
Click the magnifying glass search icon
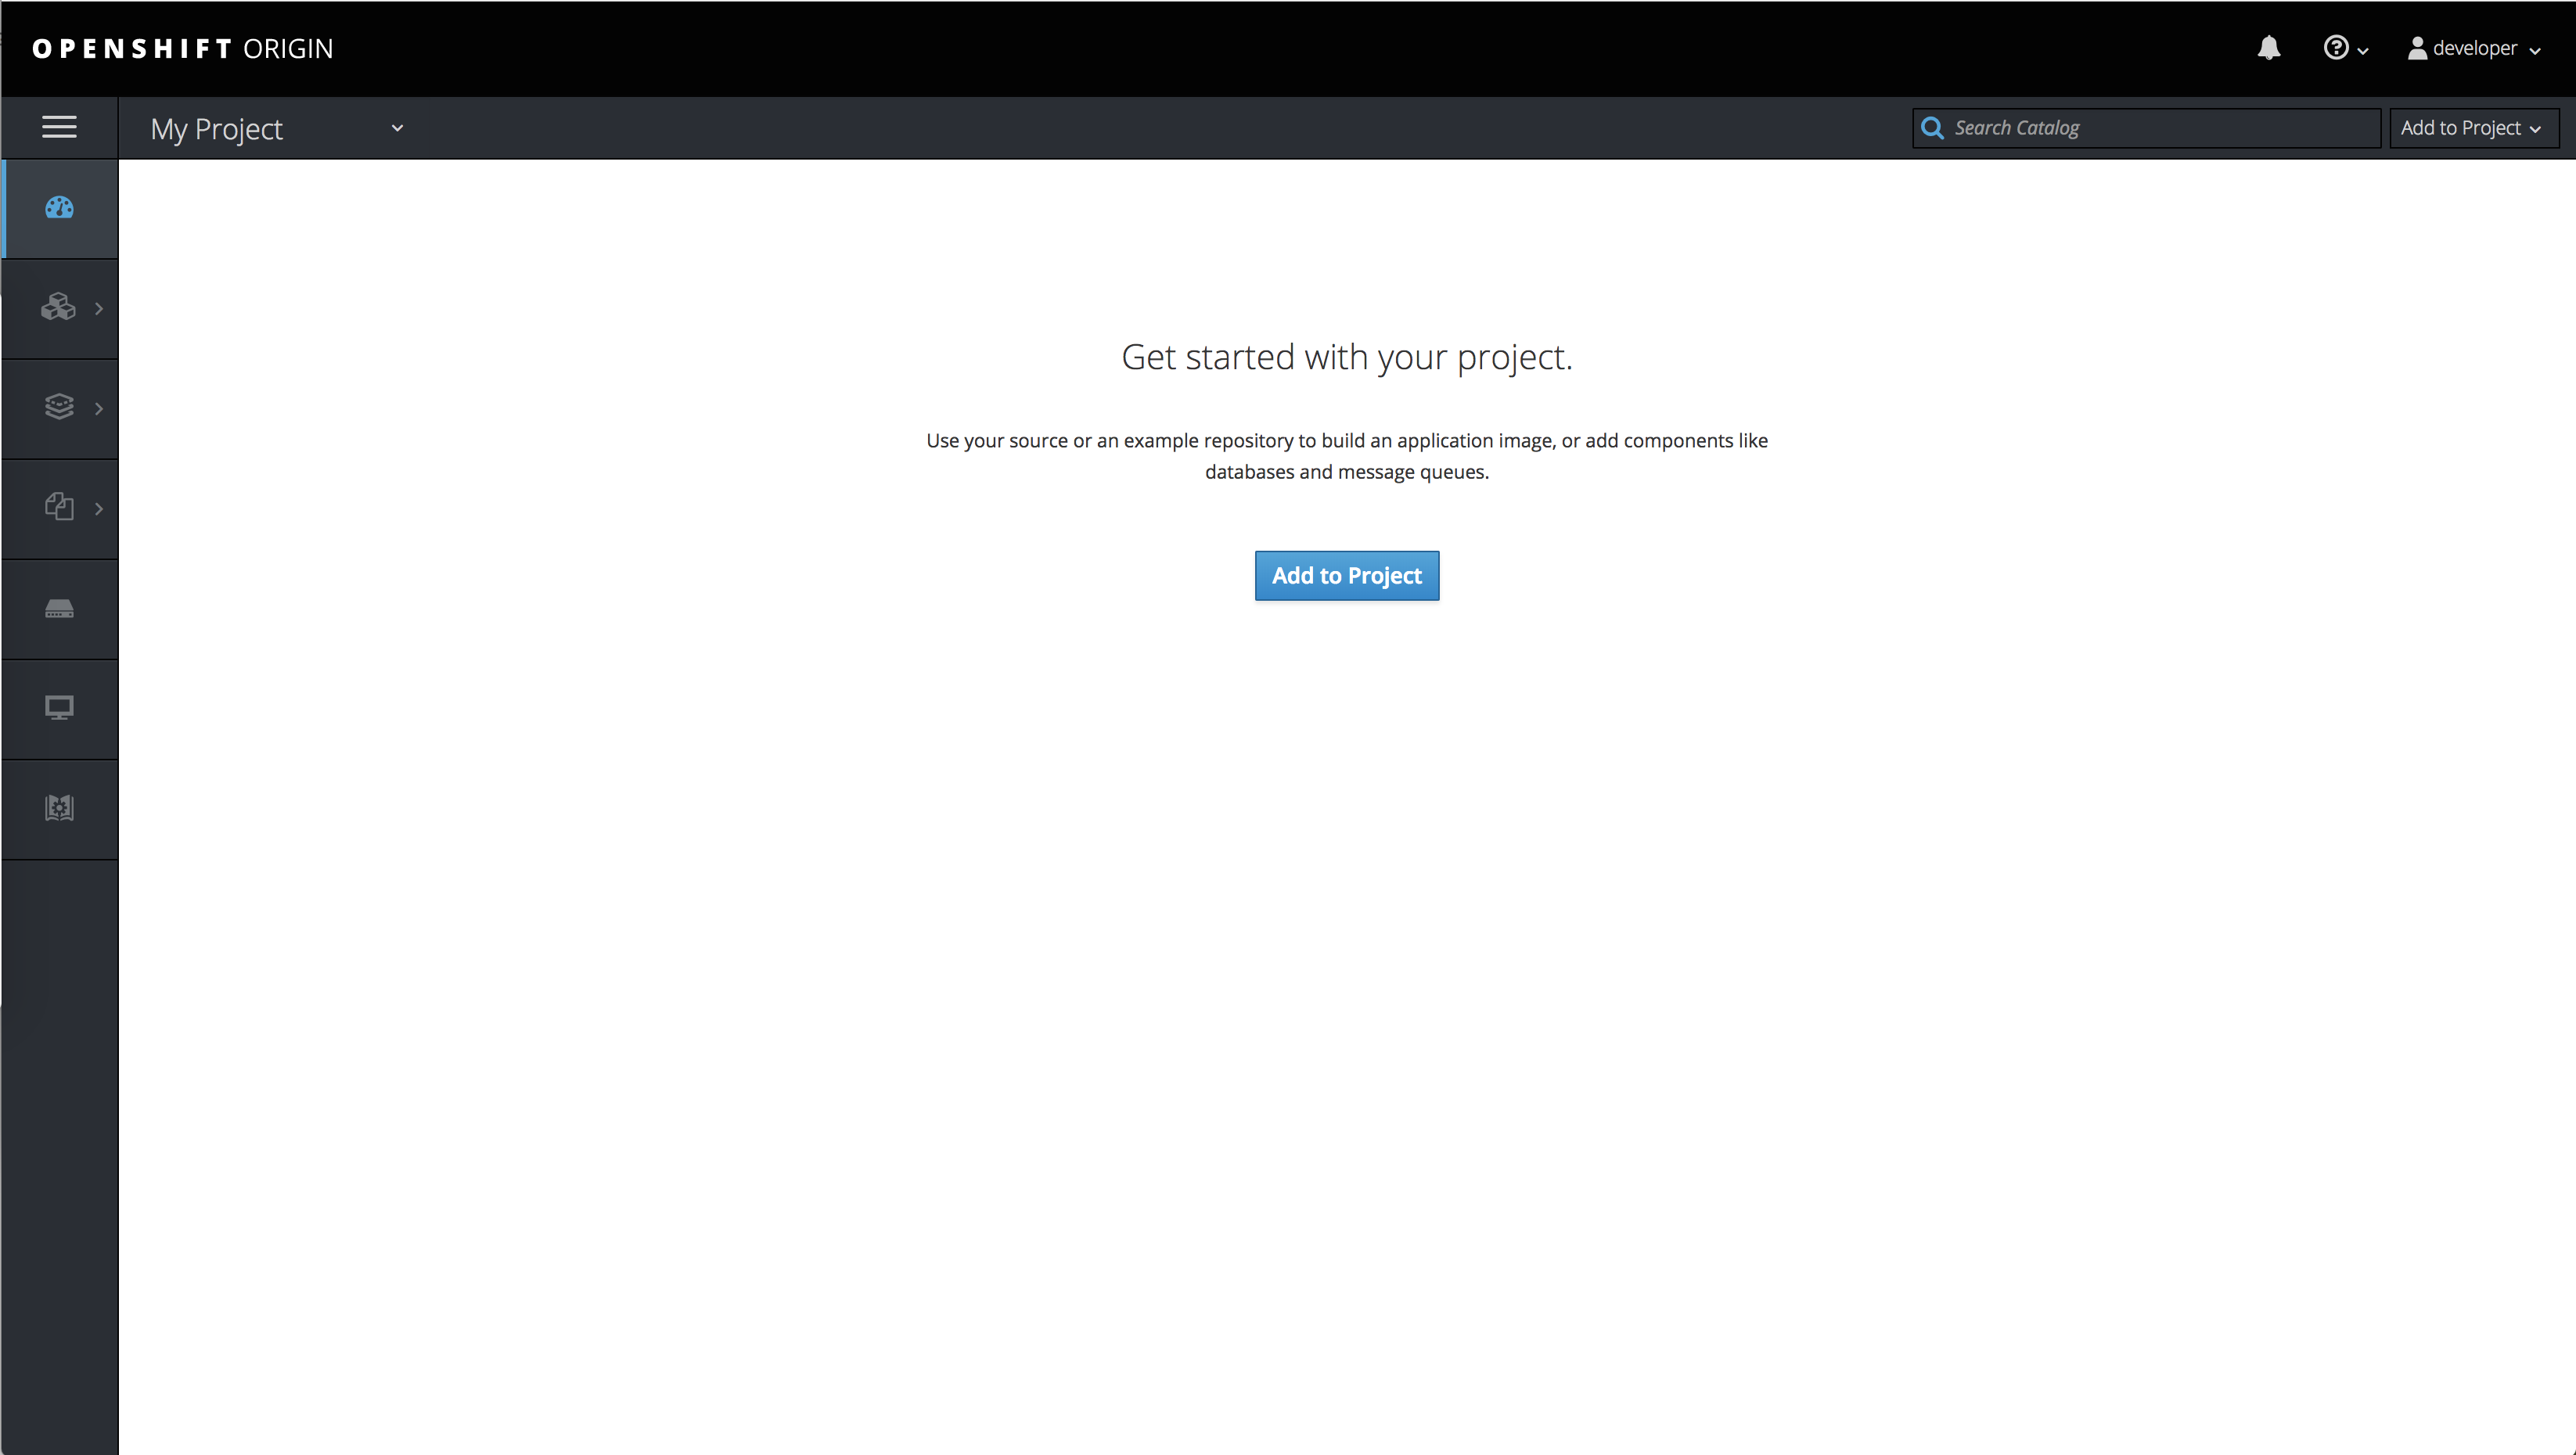1933,127
